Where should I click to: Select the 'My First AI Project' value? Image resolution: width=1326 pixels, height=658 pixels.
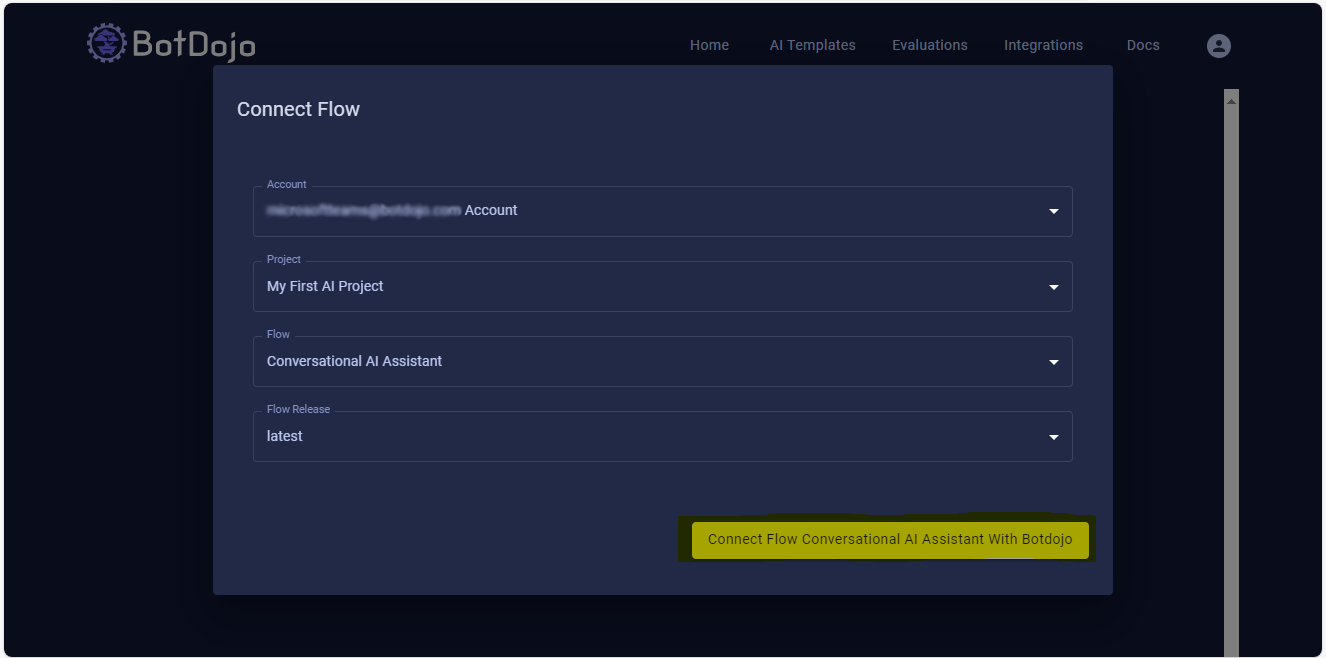tap(325, 286)
